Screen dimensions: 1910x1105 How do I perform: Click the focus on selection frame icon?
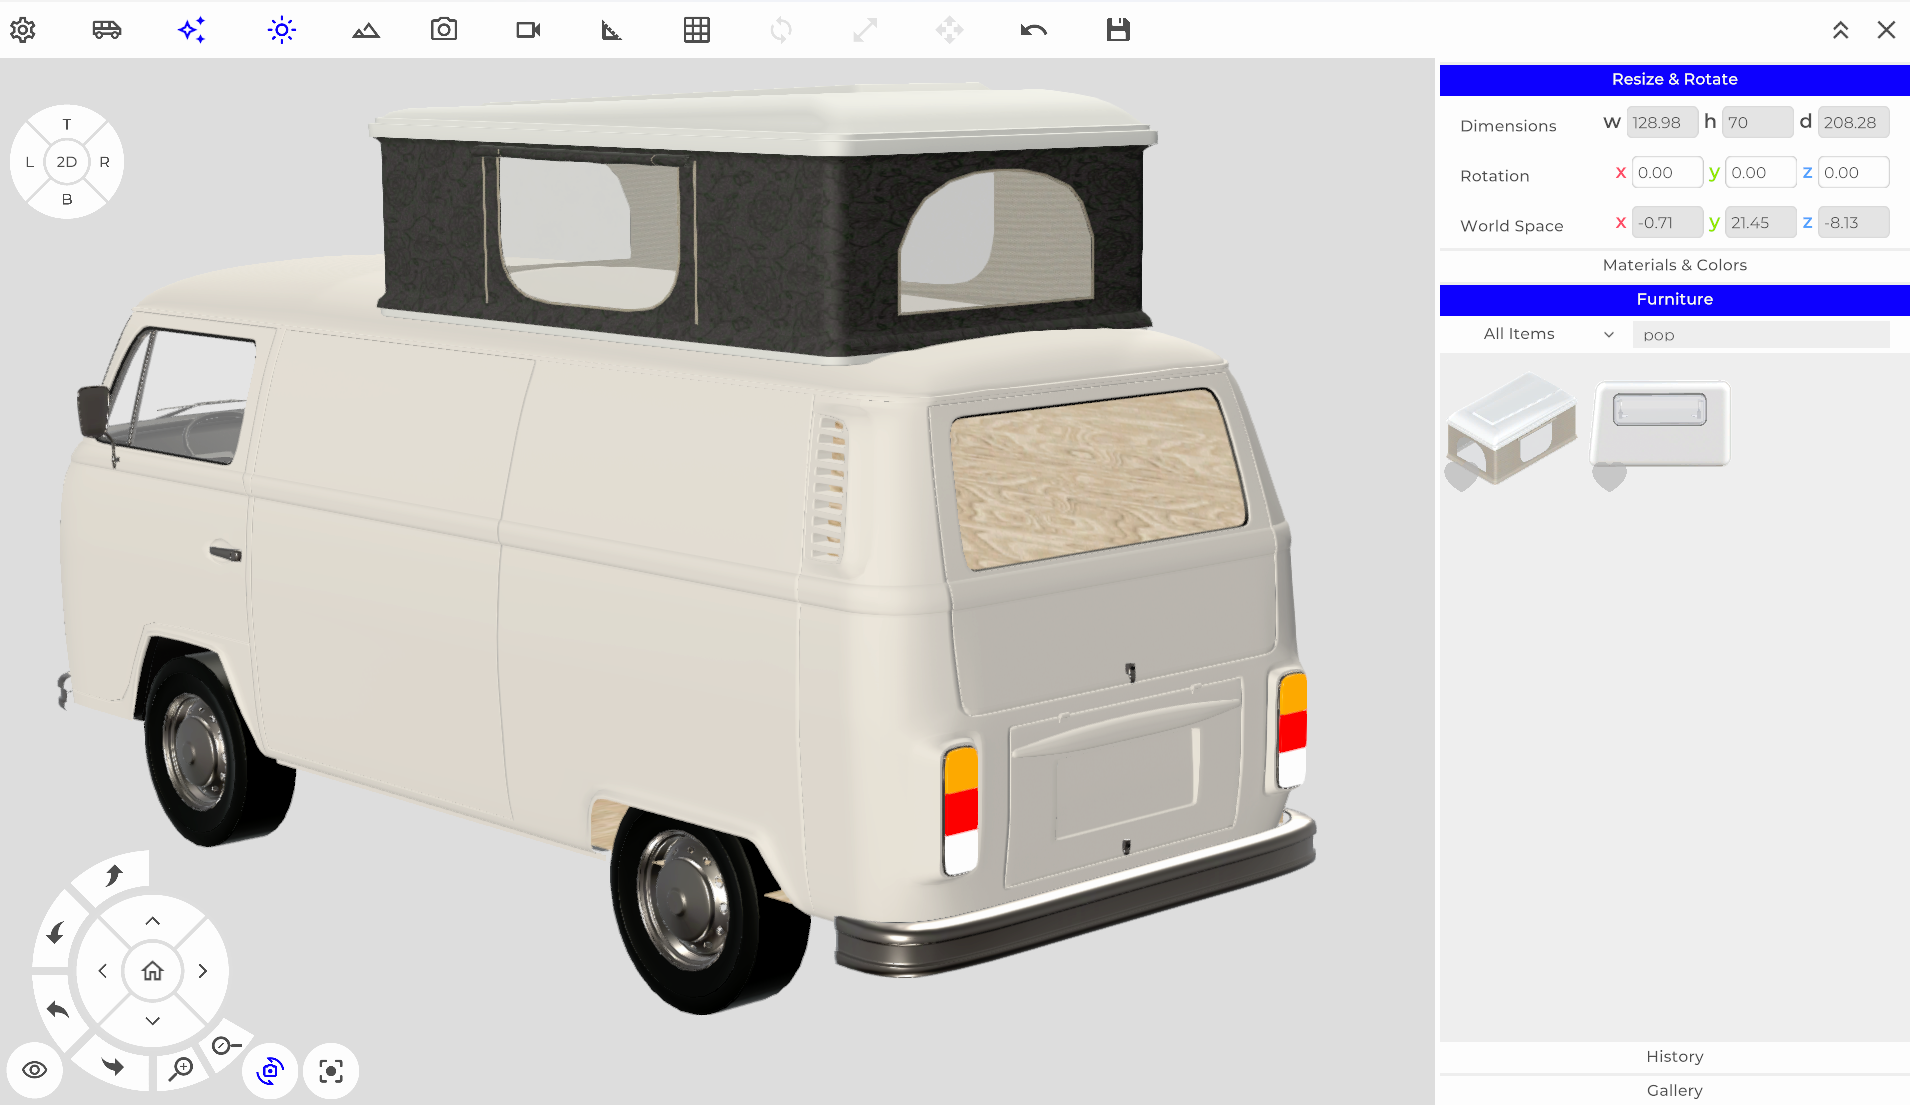pyautogui.click(x=331, y=1071)
